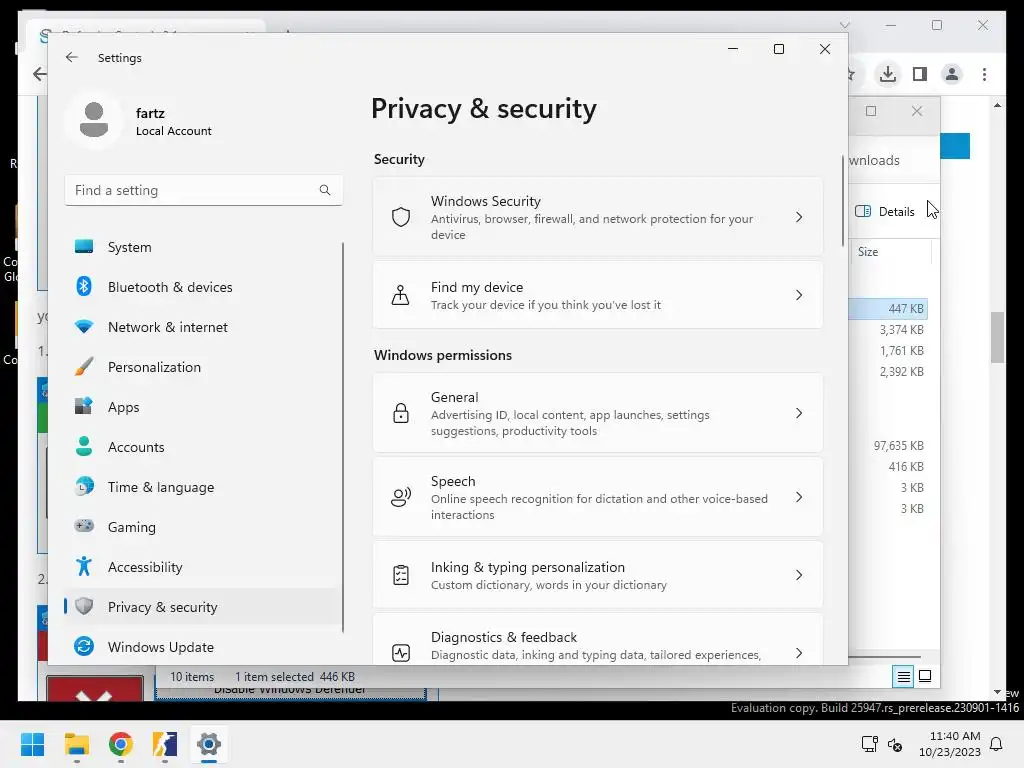The image size is (1024, 768).
Task: Go back using Settings back arrow
Action: click(x=72, y=57)
